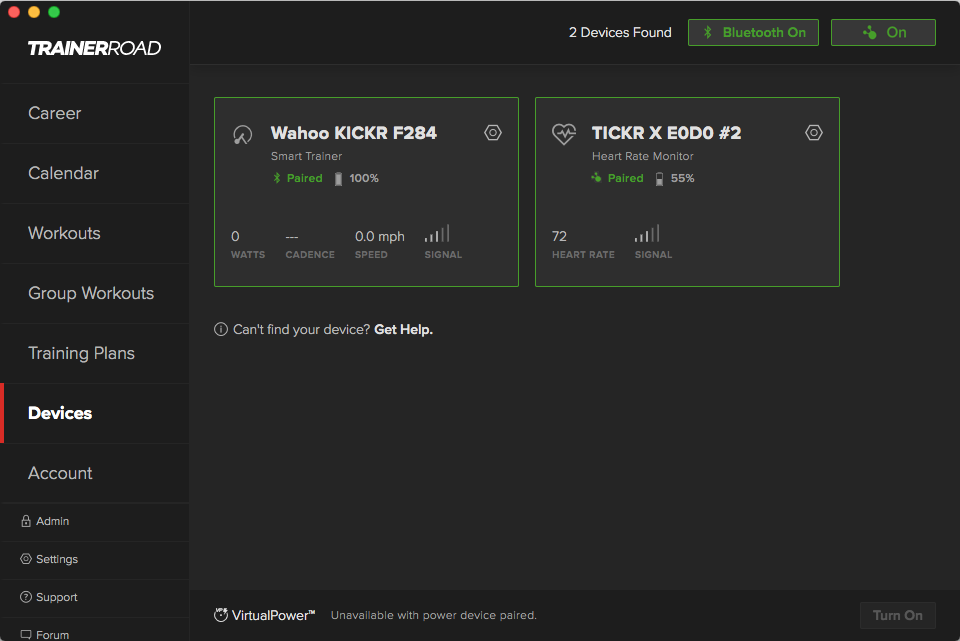This screenshot has height=641, width=960.
Task: Click the Get Help link
Action: pos(403,329)
